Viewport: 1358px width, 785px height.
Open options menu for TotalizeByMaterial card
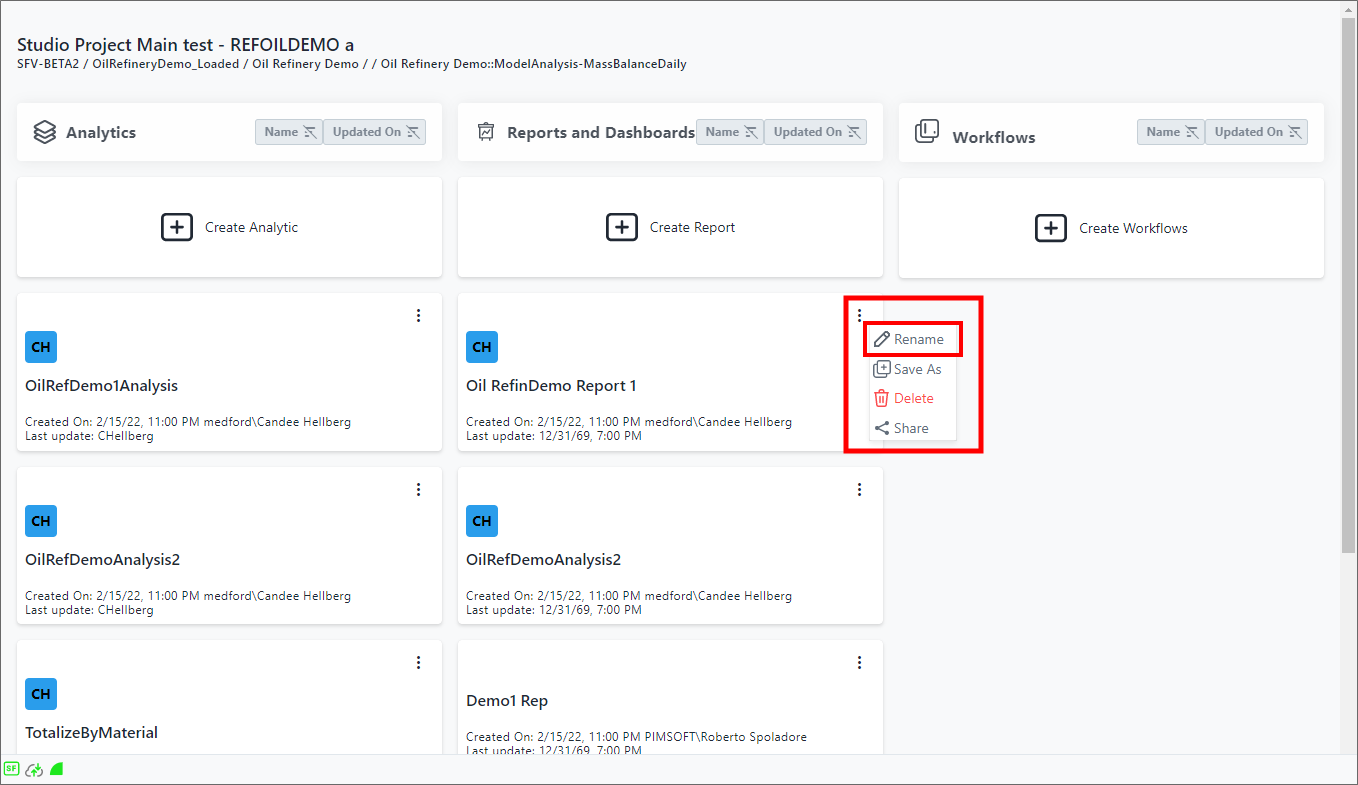(419, 662)
